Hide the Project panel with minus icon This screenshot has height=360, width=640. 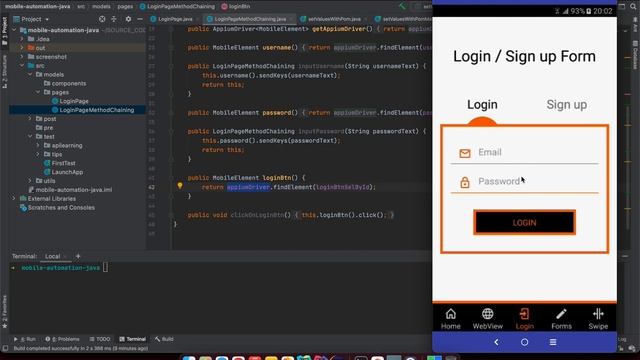pos(140,19)
